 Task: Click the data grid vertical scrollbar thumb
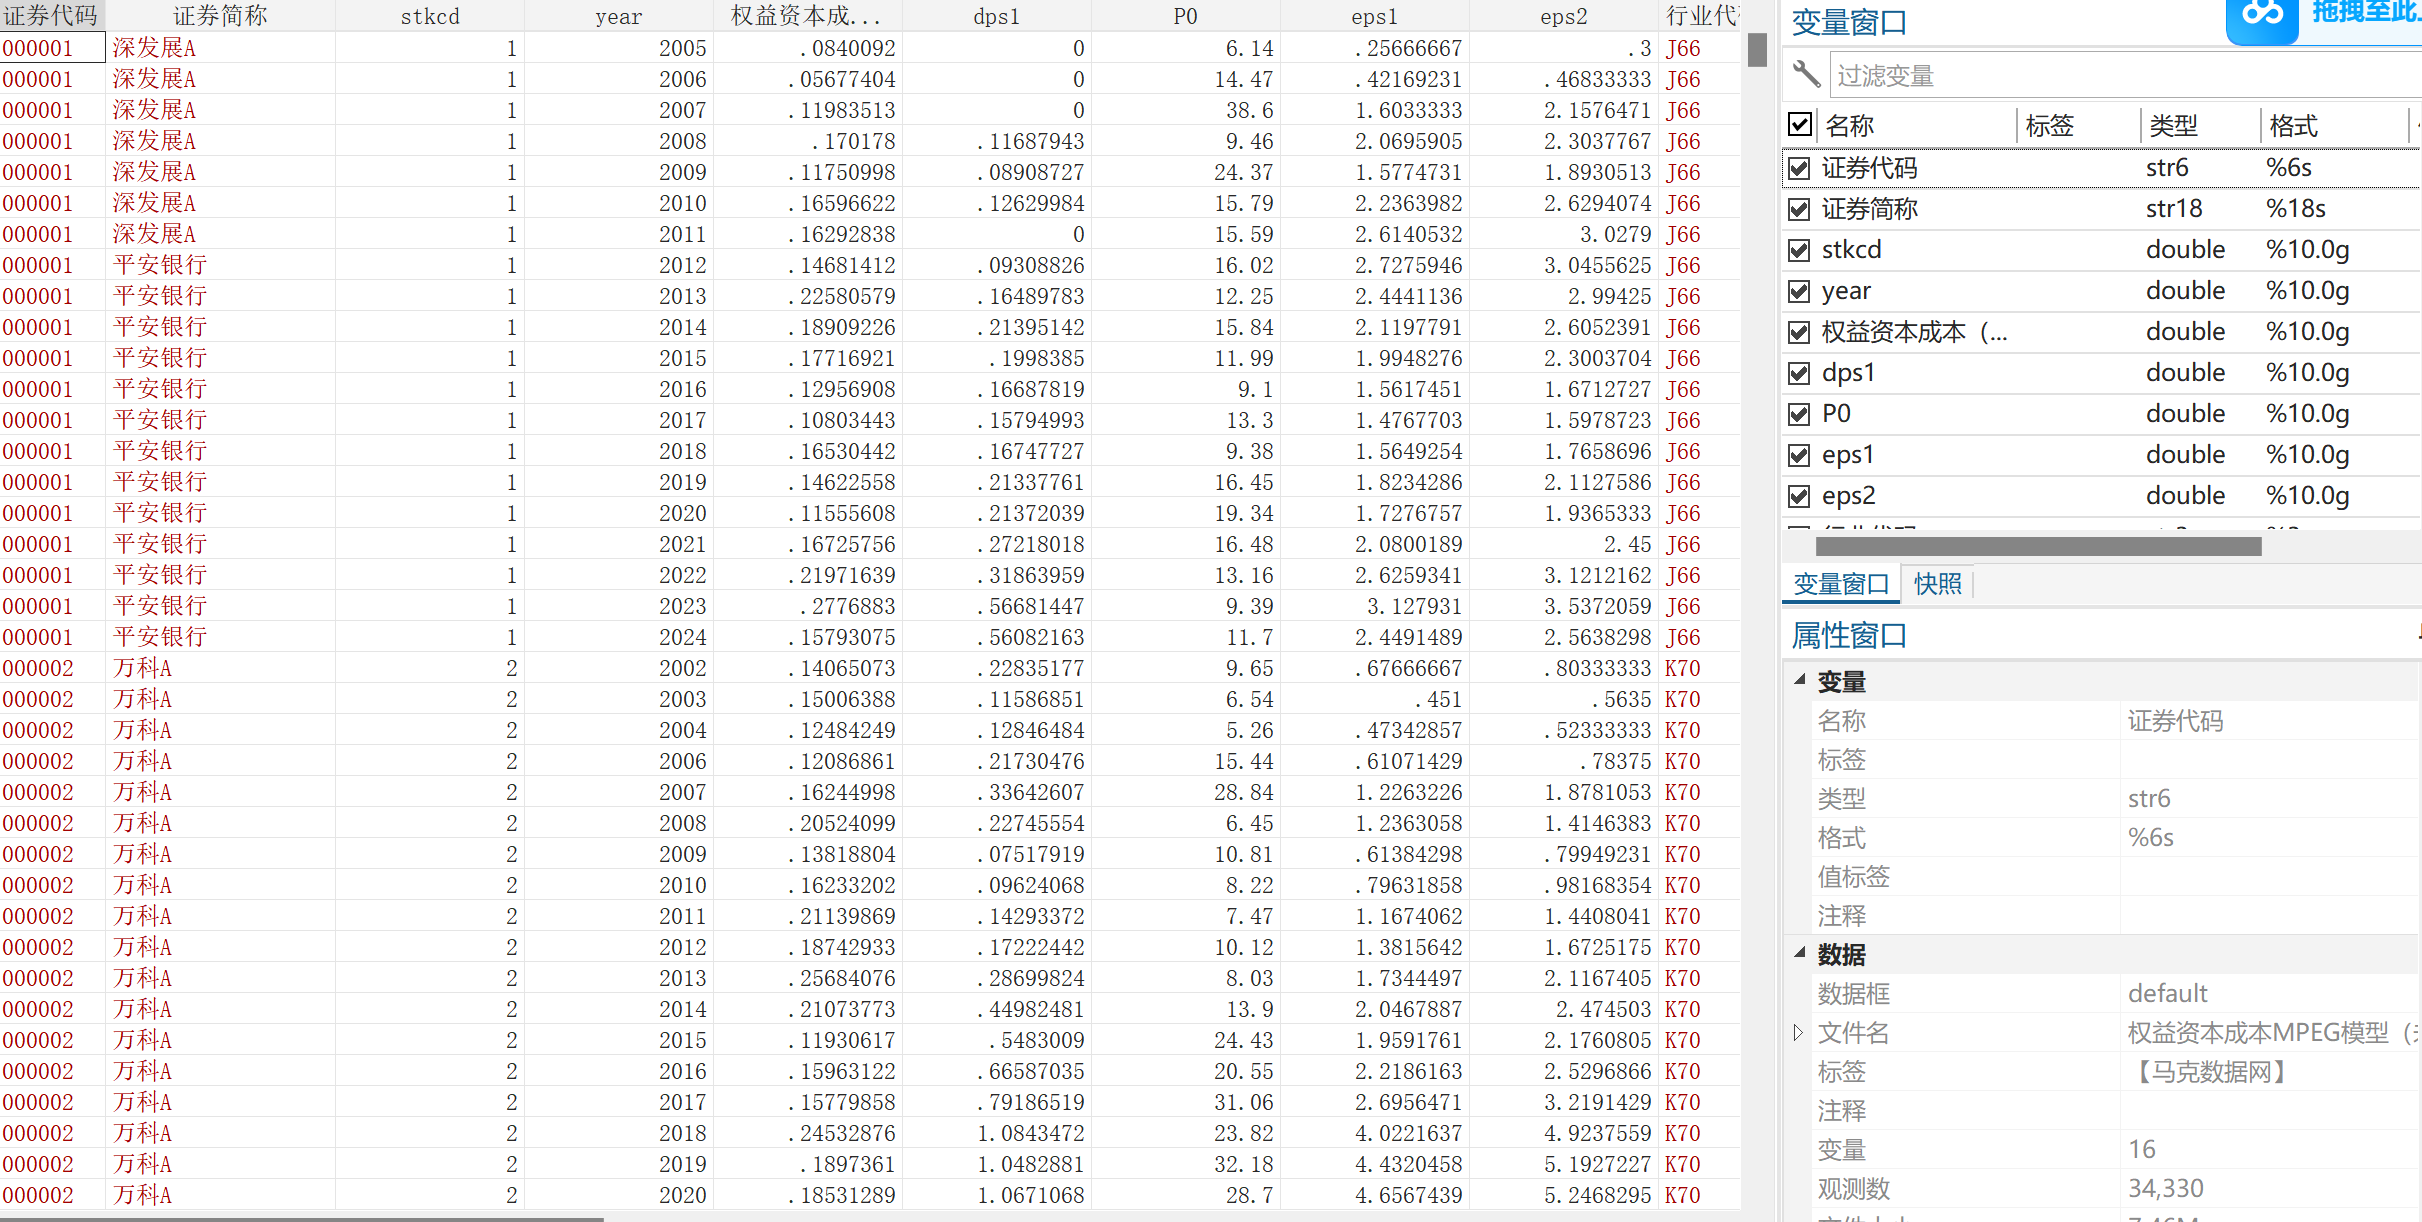1757,50
